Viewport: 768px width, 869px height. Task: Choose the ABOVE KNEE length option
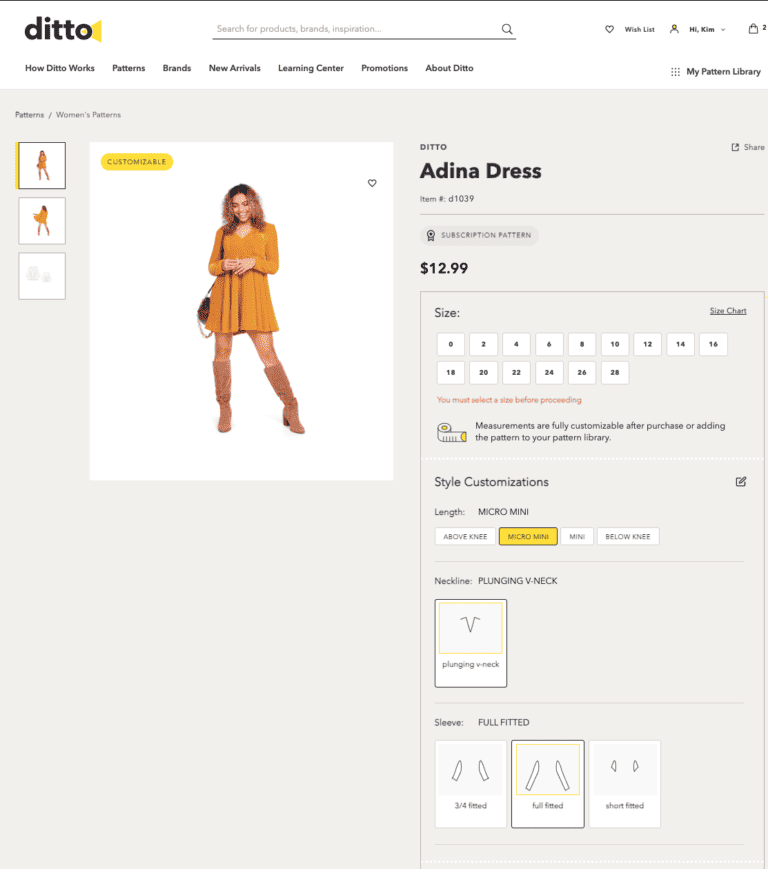point(466,536)
